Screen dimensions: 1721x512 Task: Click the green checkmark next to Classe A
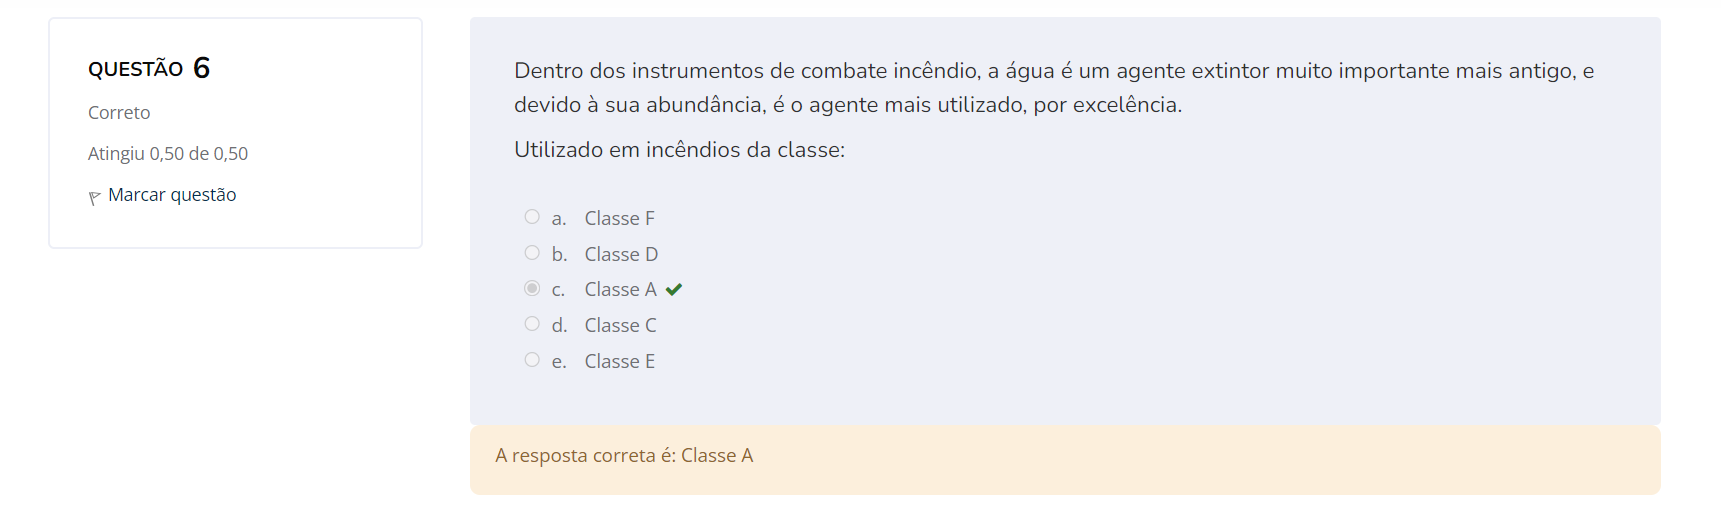(674, 290)
